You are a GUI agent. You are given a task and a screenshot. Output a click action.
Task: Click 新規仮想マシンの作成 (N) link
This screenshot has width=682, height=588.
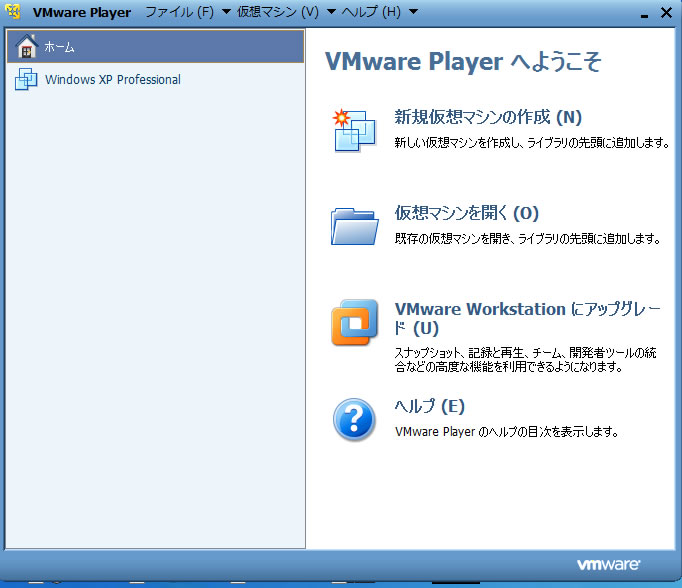pyautogui.click(x=488, y=117)
